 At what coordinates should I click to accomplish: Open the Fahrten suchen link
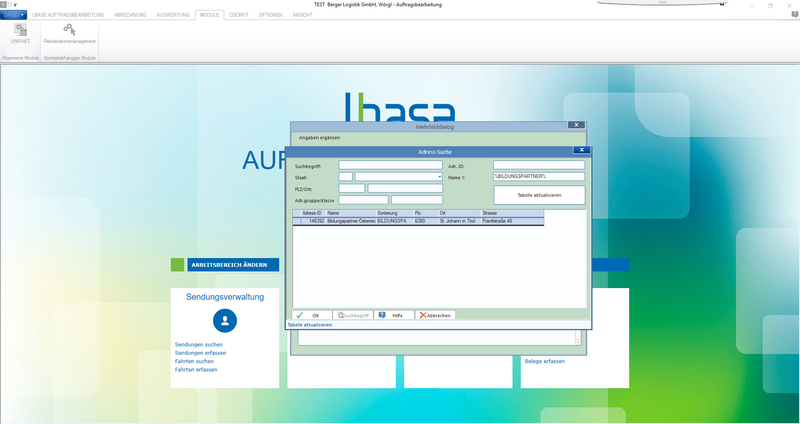[x=194, y=361]
